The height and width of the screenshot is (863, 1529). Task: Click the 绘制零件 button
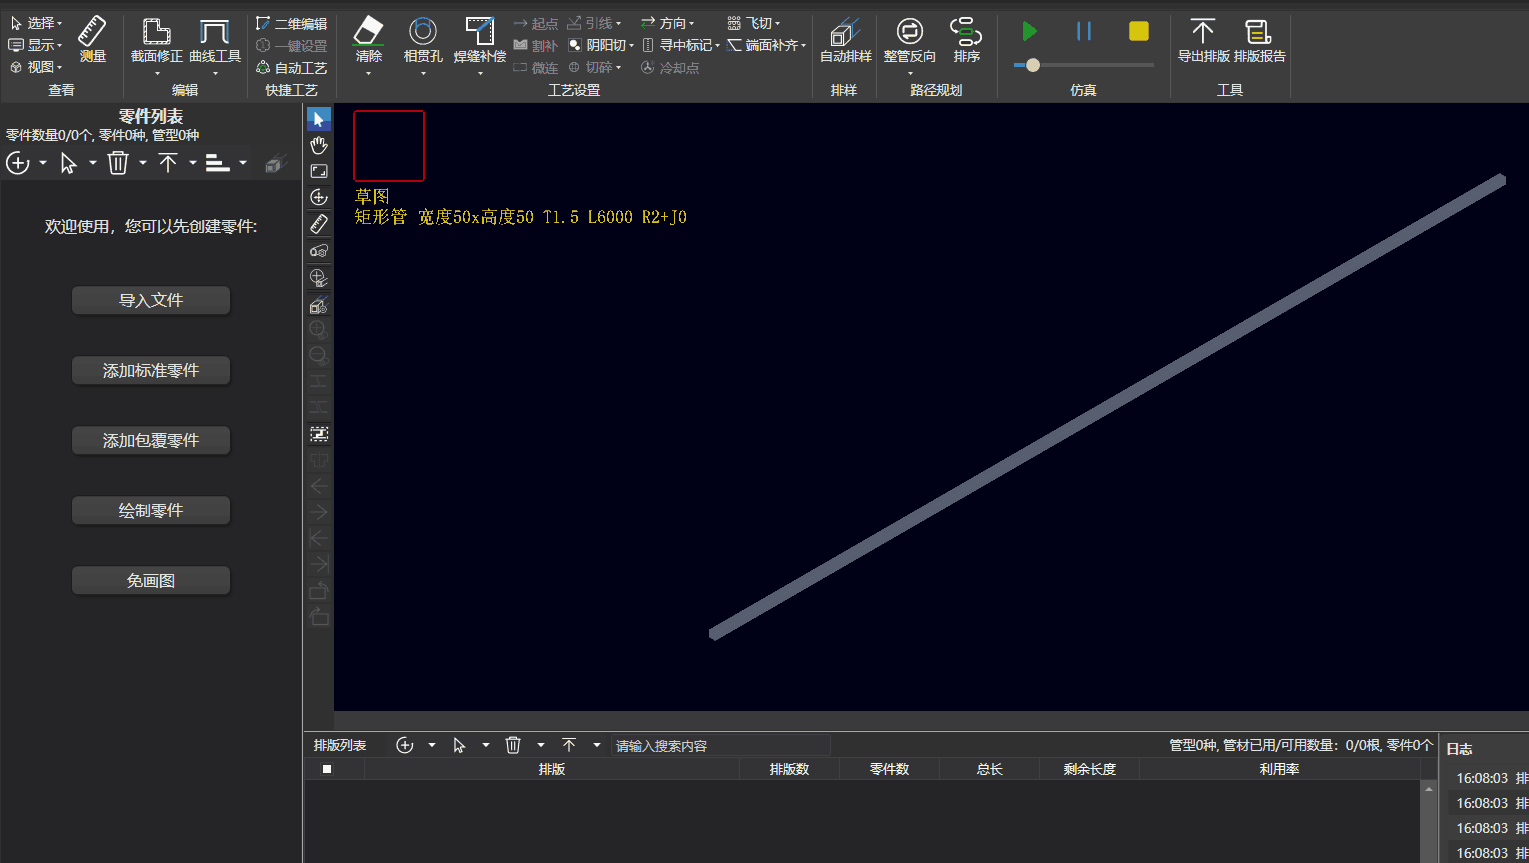coord(151,510)
